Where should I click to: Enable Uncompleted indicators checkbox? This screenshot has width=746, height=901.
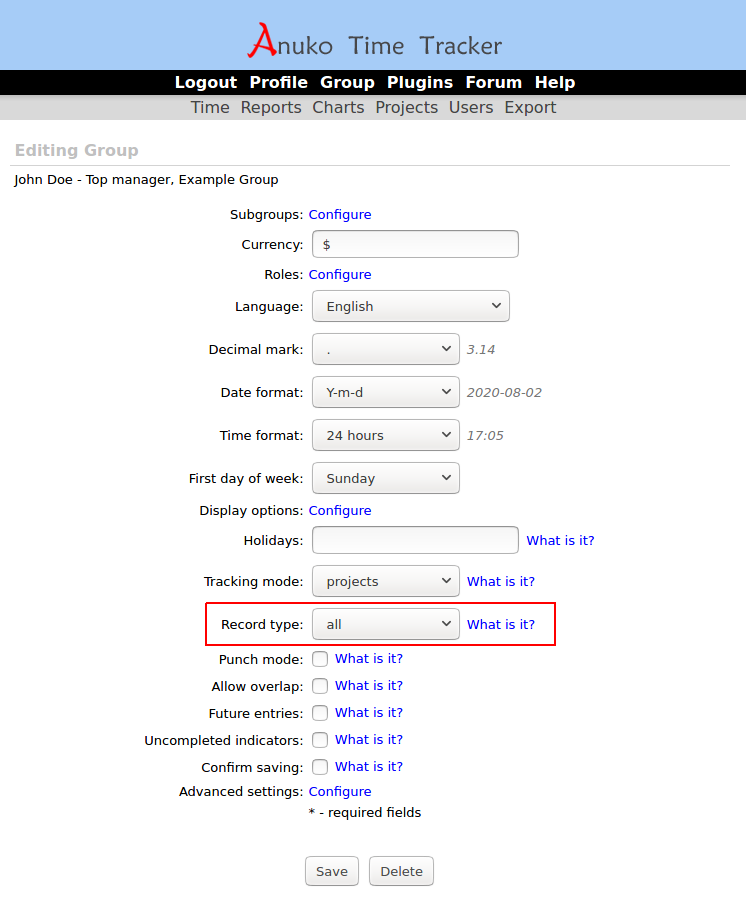tap(320, 740)
